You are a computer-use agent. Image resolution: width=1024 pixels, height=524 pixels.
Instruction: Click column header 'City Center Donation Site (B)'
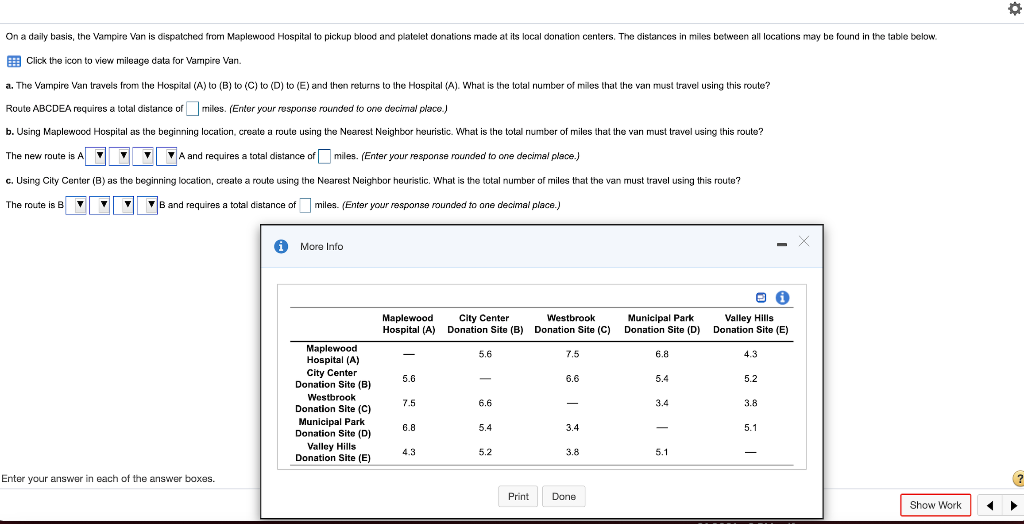point(485,324)
